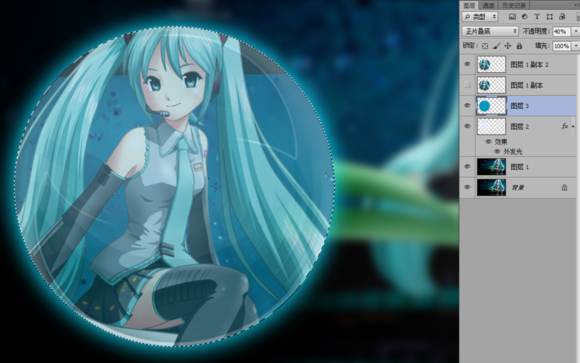Filter layers by shape layer icon
This screenshot has width=580, height=363.
pyautogui.click(x=550, y=17)
